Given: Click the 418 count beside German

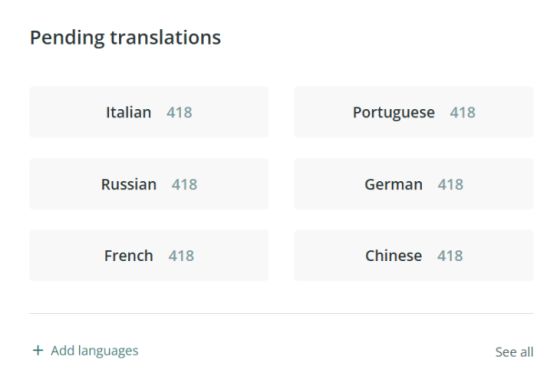Looking at the screenshot, I should (x=451, y=185).
